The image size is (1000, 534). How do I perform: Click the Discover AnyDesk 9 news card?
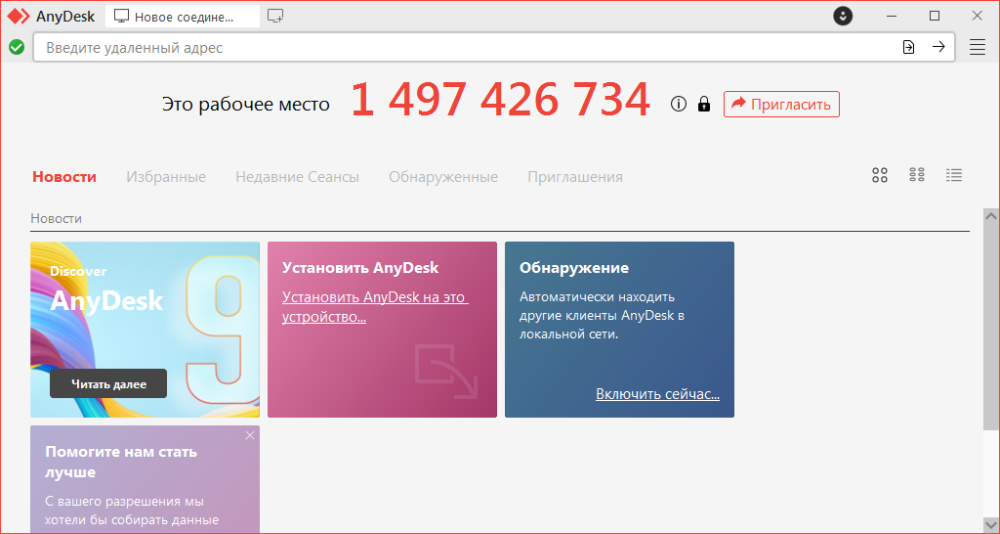[x=145, y=329]
